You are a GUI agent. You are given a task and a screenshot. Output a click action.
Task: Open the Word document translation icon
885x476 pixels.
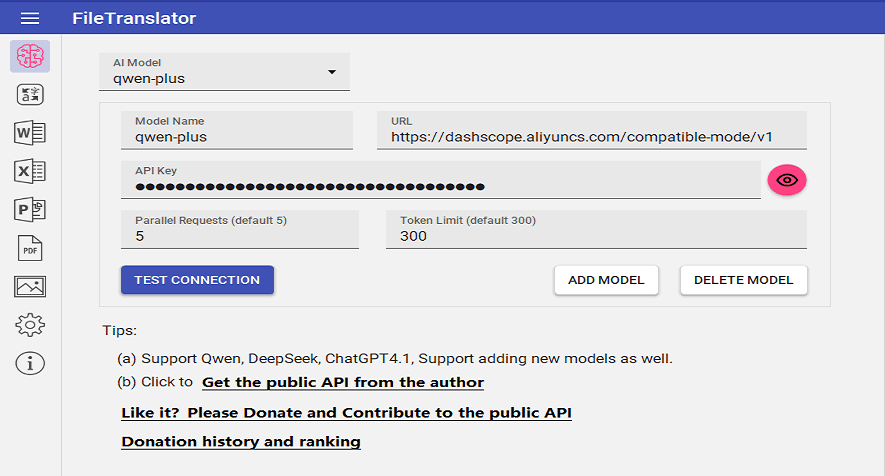30,133
